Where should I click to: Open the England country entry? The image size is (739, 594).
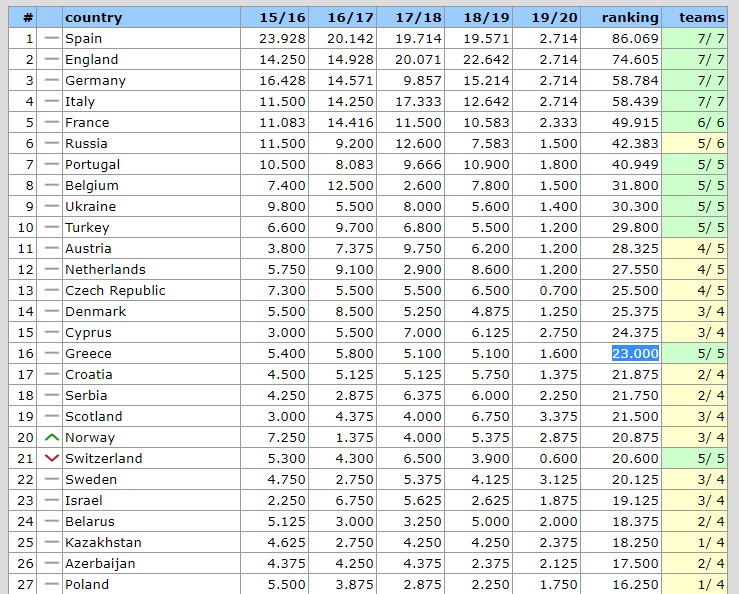[91, 59]
